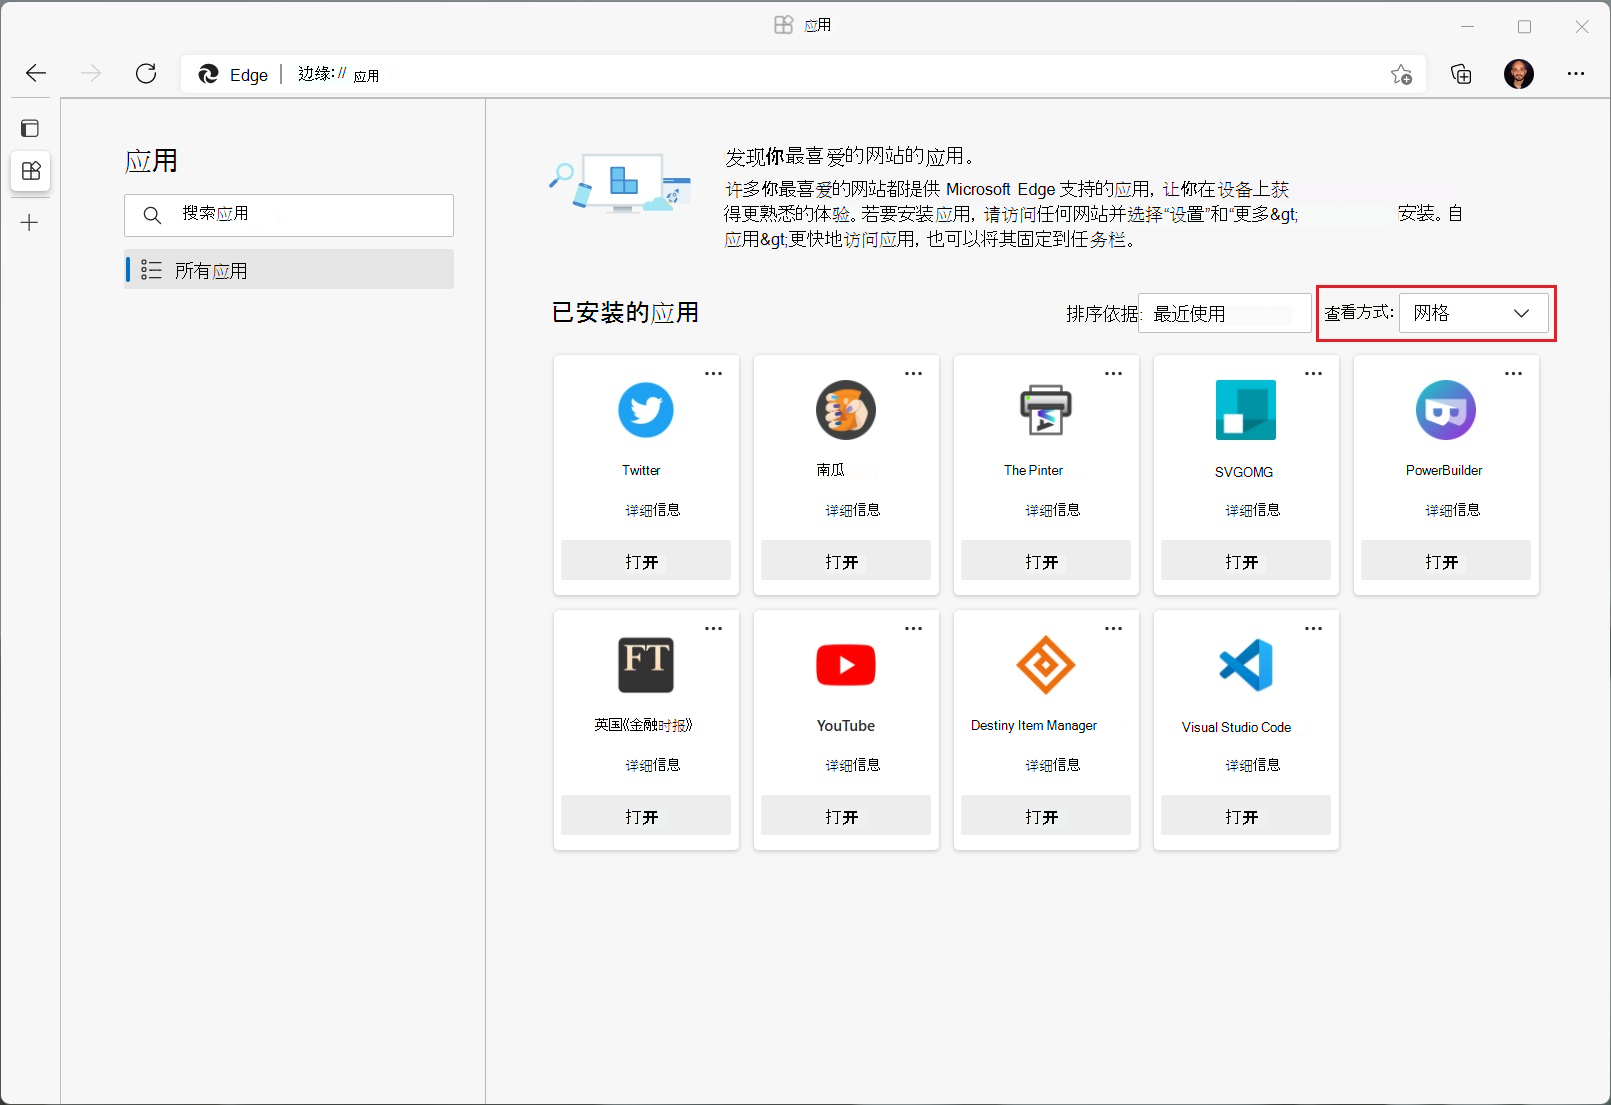
Task: Open the 排序依据 最近使用 sort dropdown
Action: (1225, 313)
